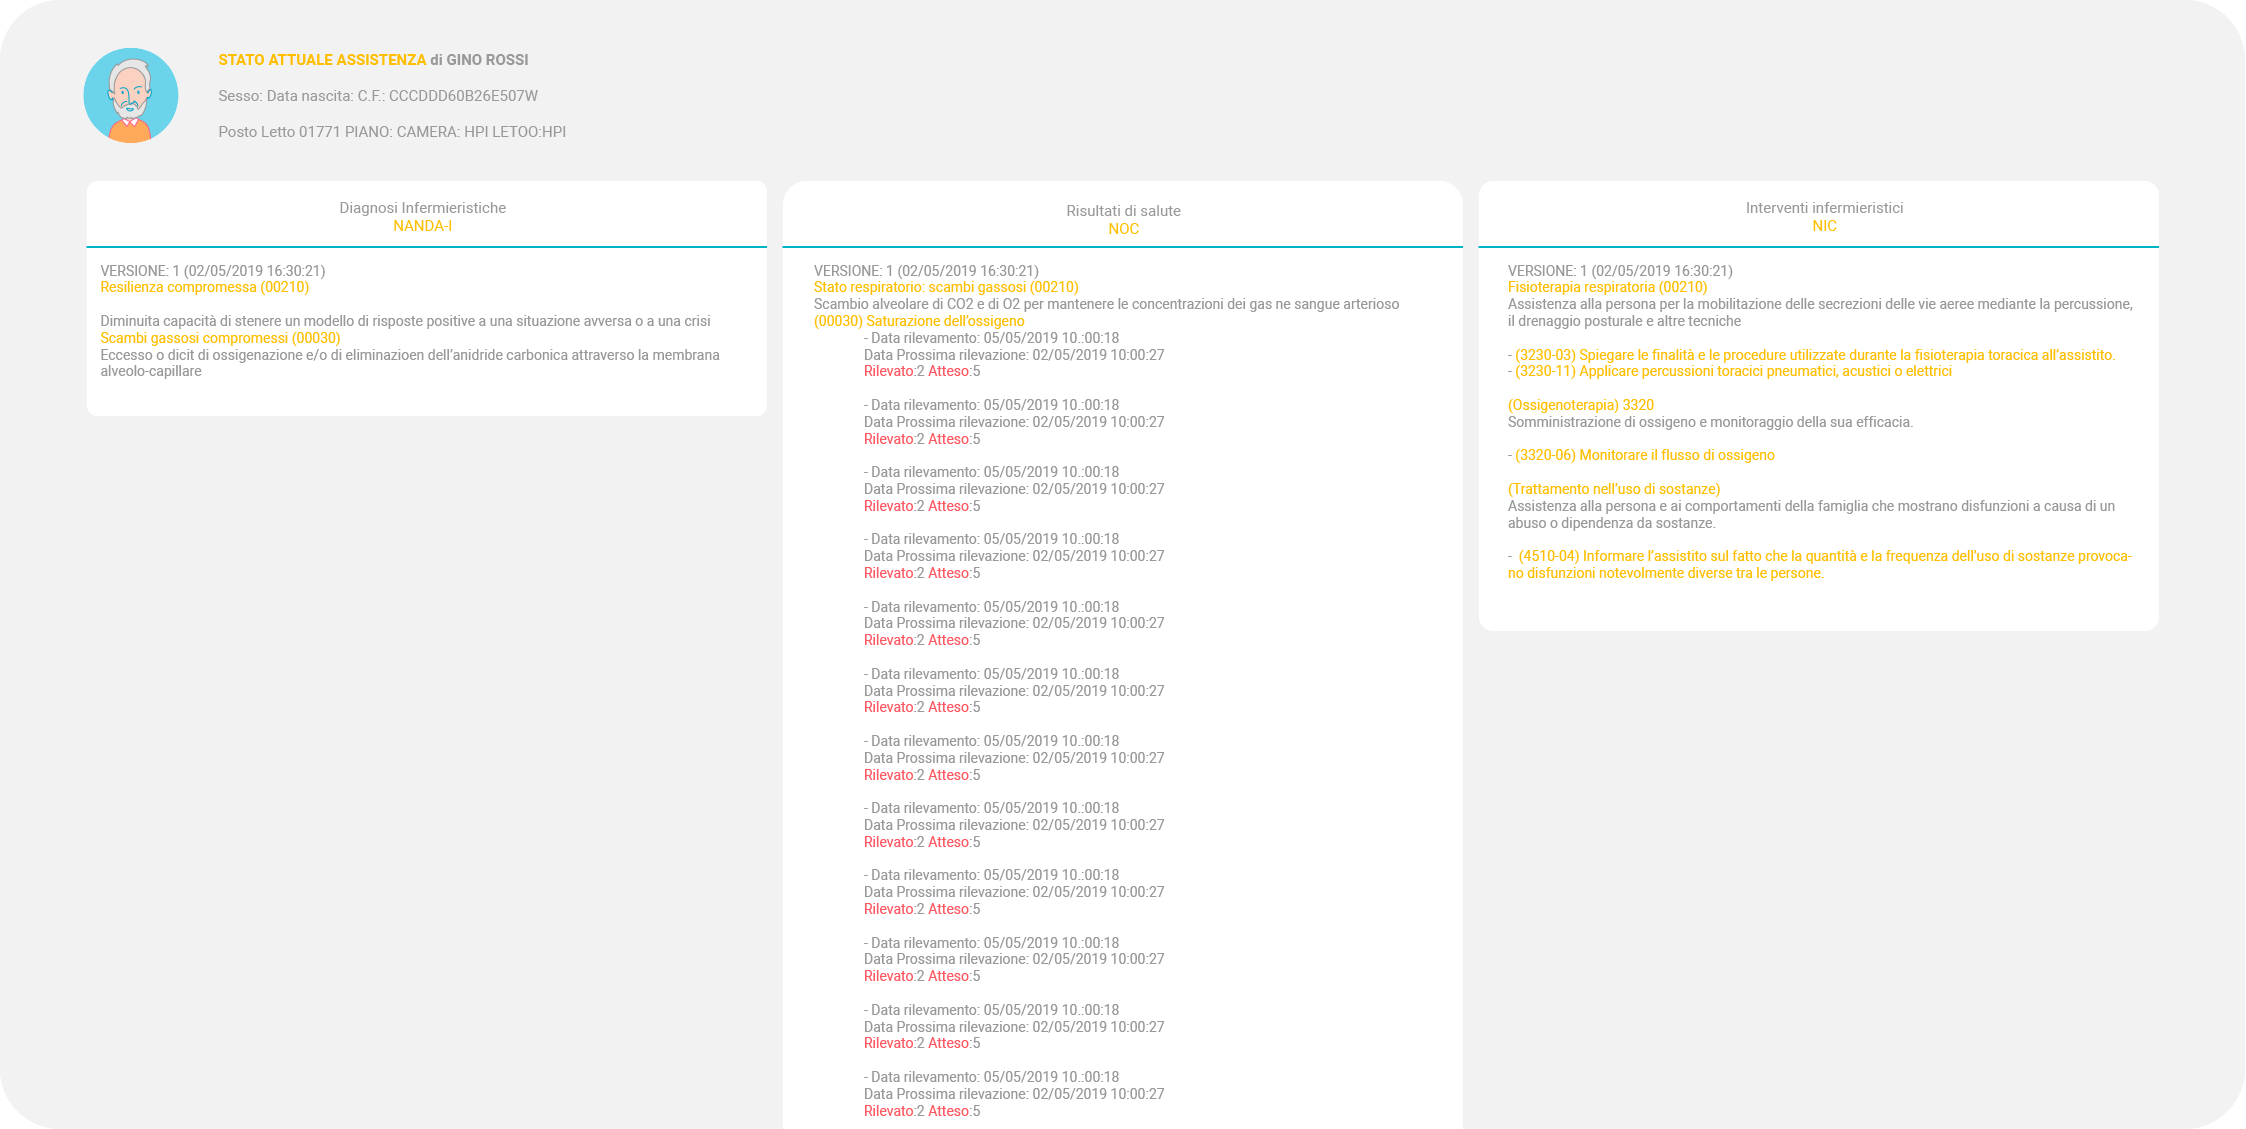Viewport: 2246px width, 1129px height.
Task: Open (Ossigenoterapia) 3320 intervention
Action: [1580, 405]
